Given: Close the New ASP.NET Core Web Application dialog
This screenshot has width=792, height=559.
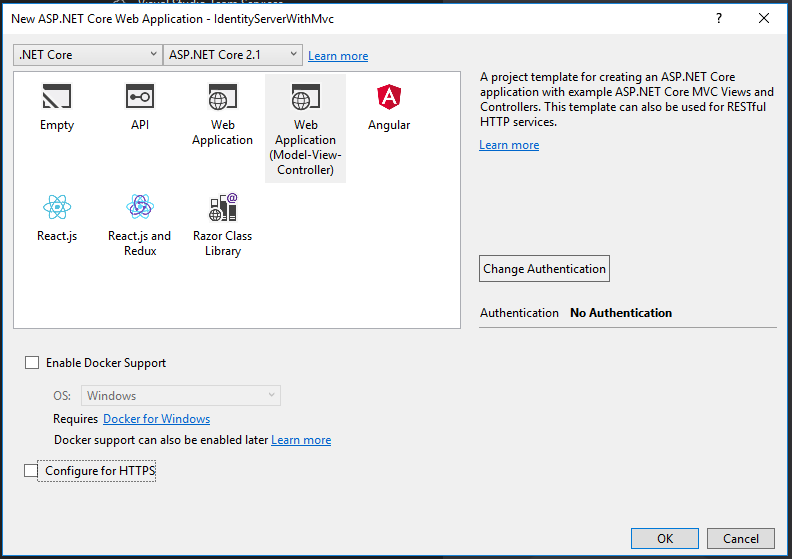Looking at the screenshot, I should (x=764, y=19).
